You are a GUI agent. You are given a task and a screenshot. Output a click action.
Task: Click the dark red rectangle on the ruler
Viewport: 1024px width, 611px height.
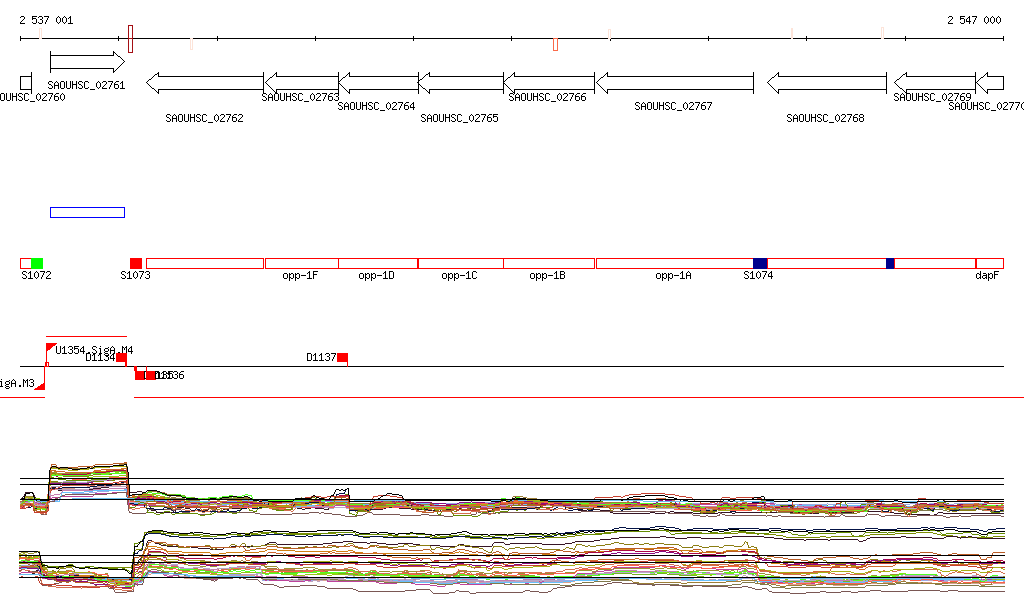[130, 39]
